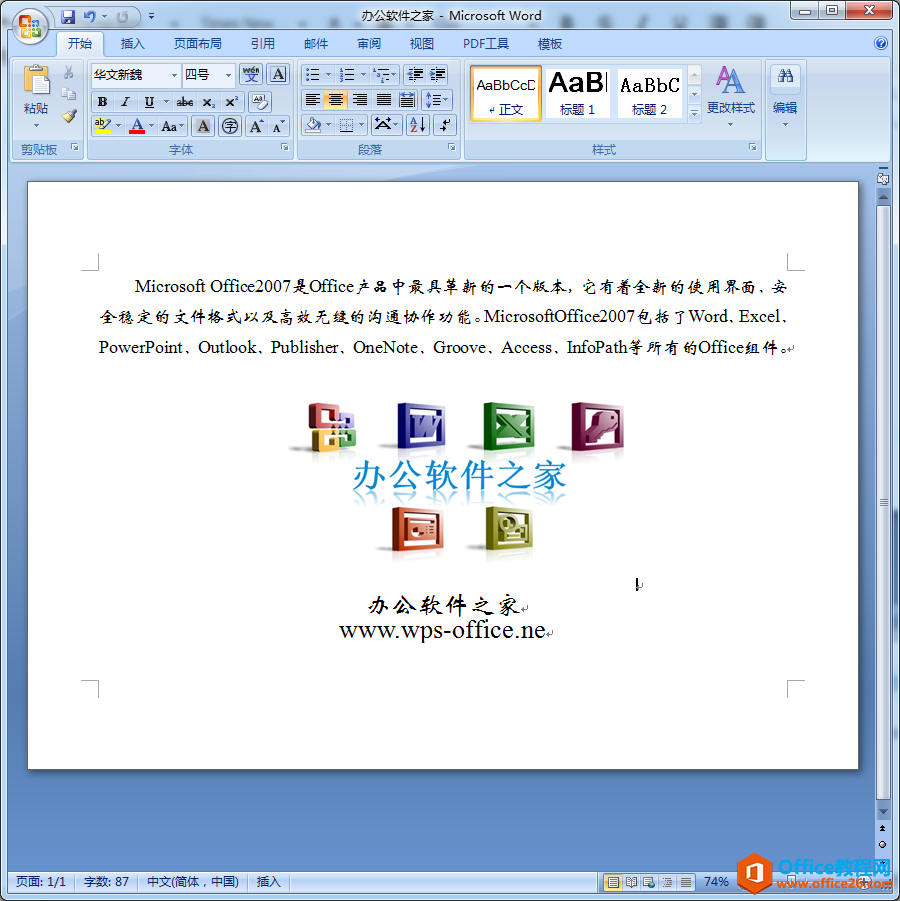Open the Font dialog launcher
The height and width of the screenshot is (901, 900).
[284, 148]
